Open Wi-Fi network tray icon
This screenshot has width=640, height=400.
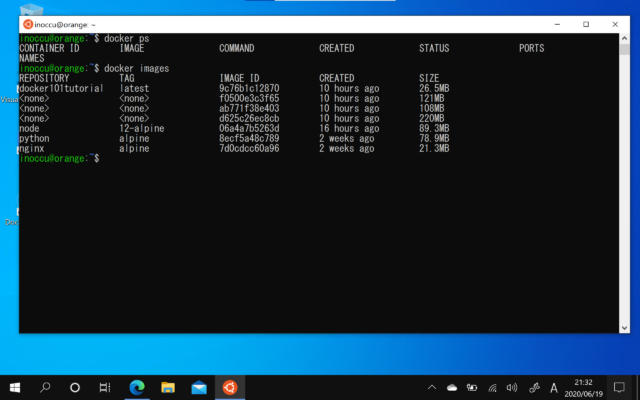(492, 388)
